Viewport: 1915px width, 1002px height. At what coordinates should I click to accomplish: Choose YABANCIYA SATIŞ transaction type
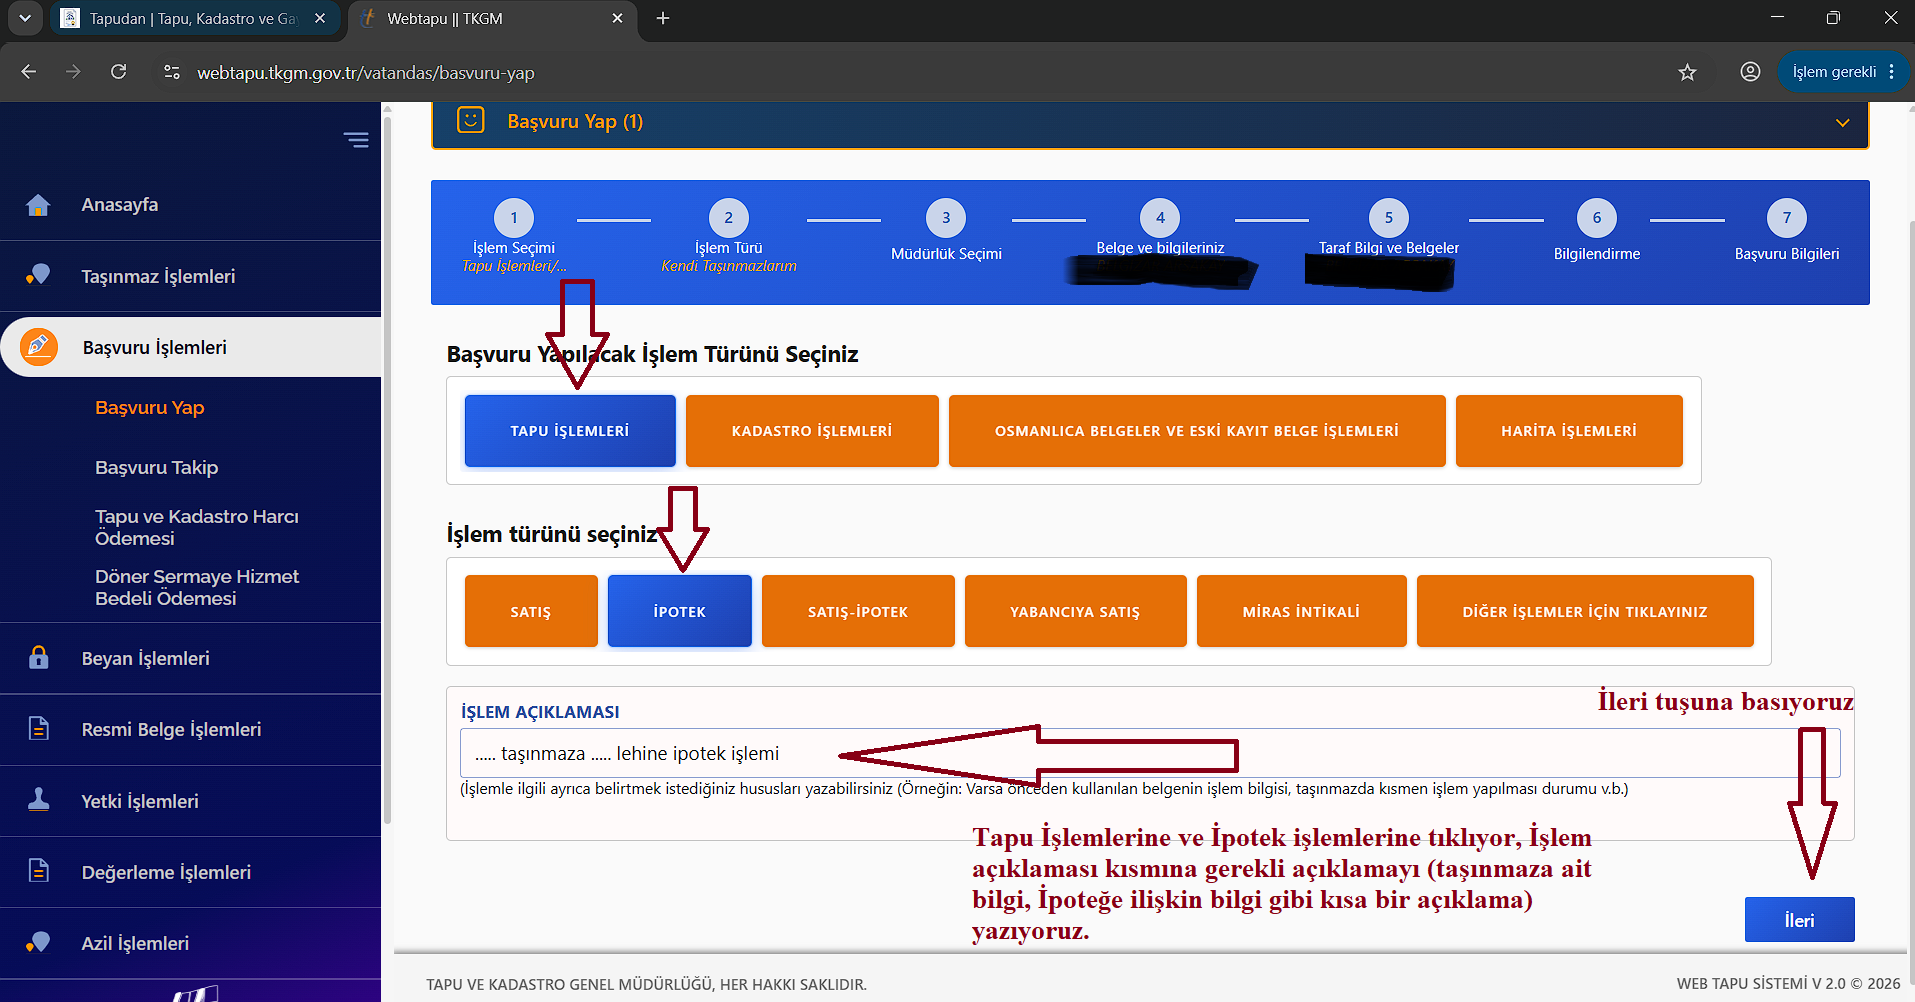click(x=1075, y=611)
